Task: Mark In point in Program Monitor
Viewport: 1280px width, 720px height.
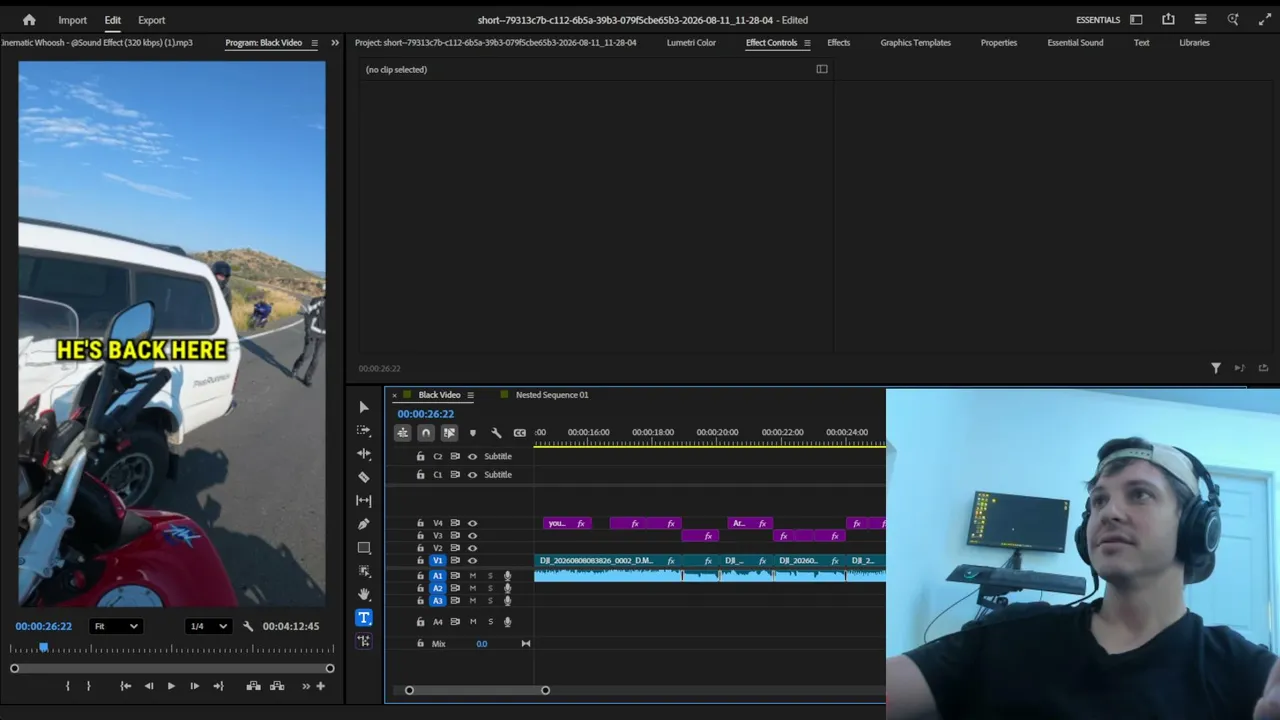Action: click(68, 686)
